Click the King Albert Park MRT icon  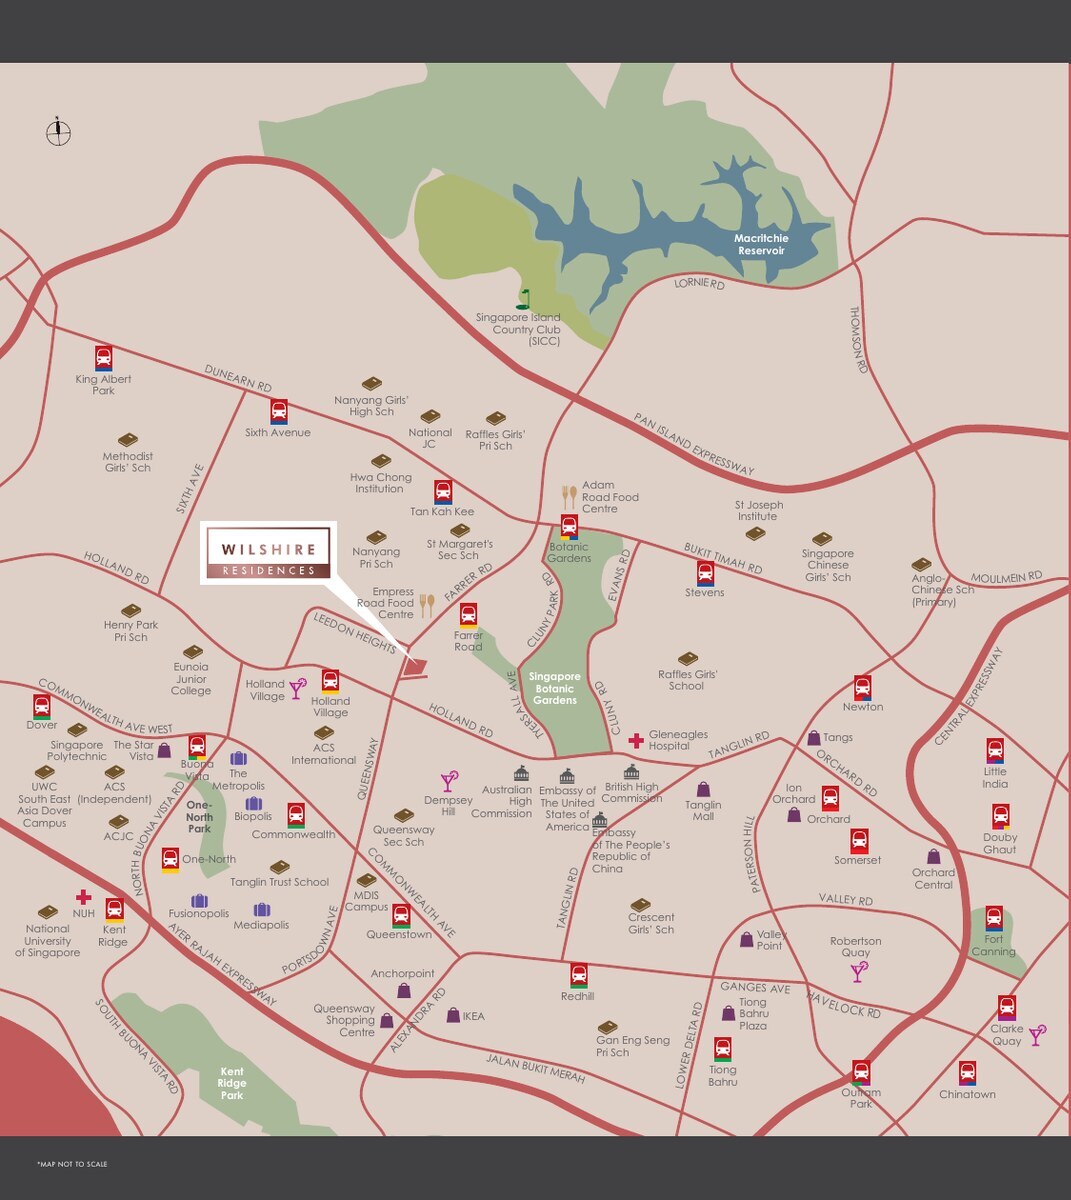click(103, 359)
